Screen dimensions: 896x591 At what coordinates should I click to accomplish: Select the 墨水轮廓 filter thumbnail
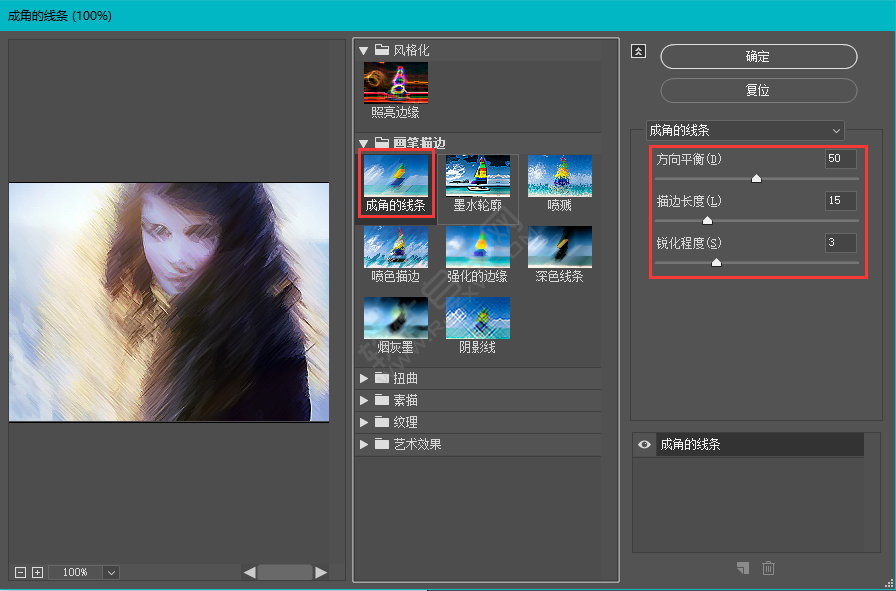coord(478,175)
